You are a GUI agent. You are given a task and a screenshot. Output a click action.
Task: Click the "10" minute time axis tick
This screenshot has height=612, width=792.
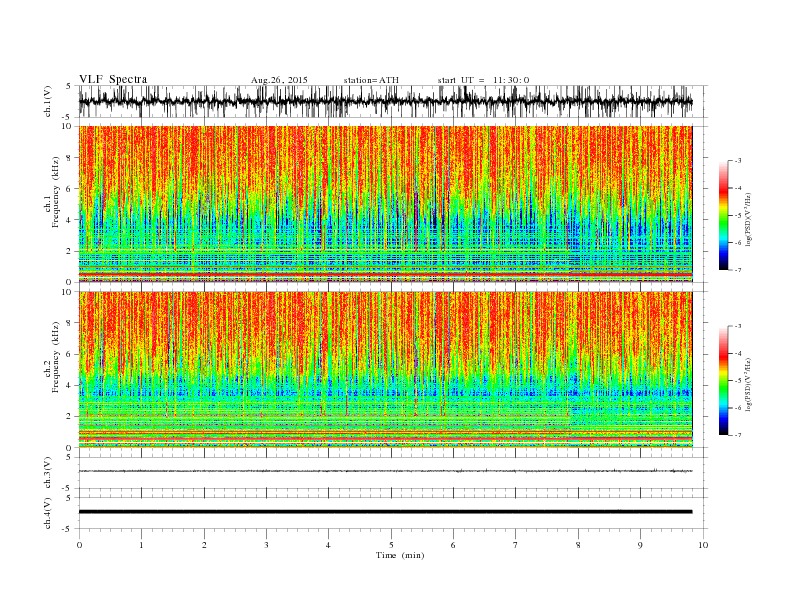tap(703, 545)
